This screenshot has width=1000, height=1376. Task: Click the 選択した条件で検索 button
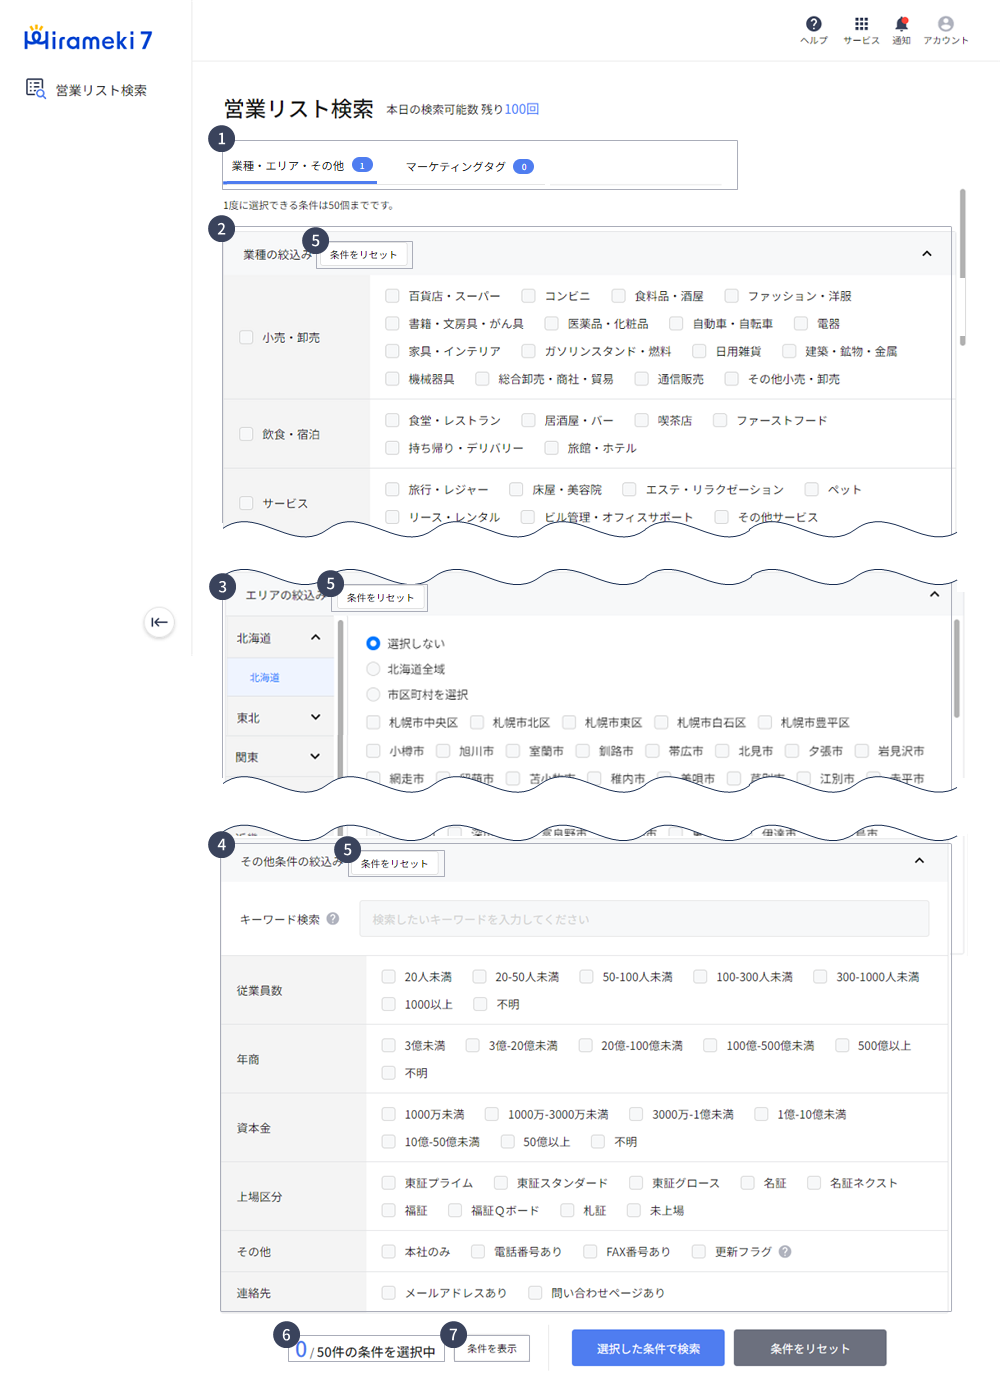[x=648, y=1348]
